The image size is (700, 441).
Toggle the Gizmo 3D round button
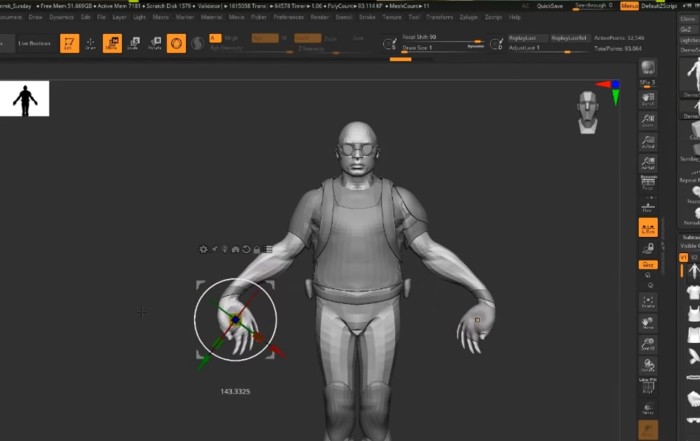(x=176, y=43)
